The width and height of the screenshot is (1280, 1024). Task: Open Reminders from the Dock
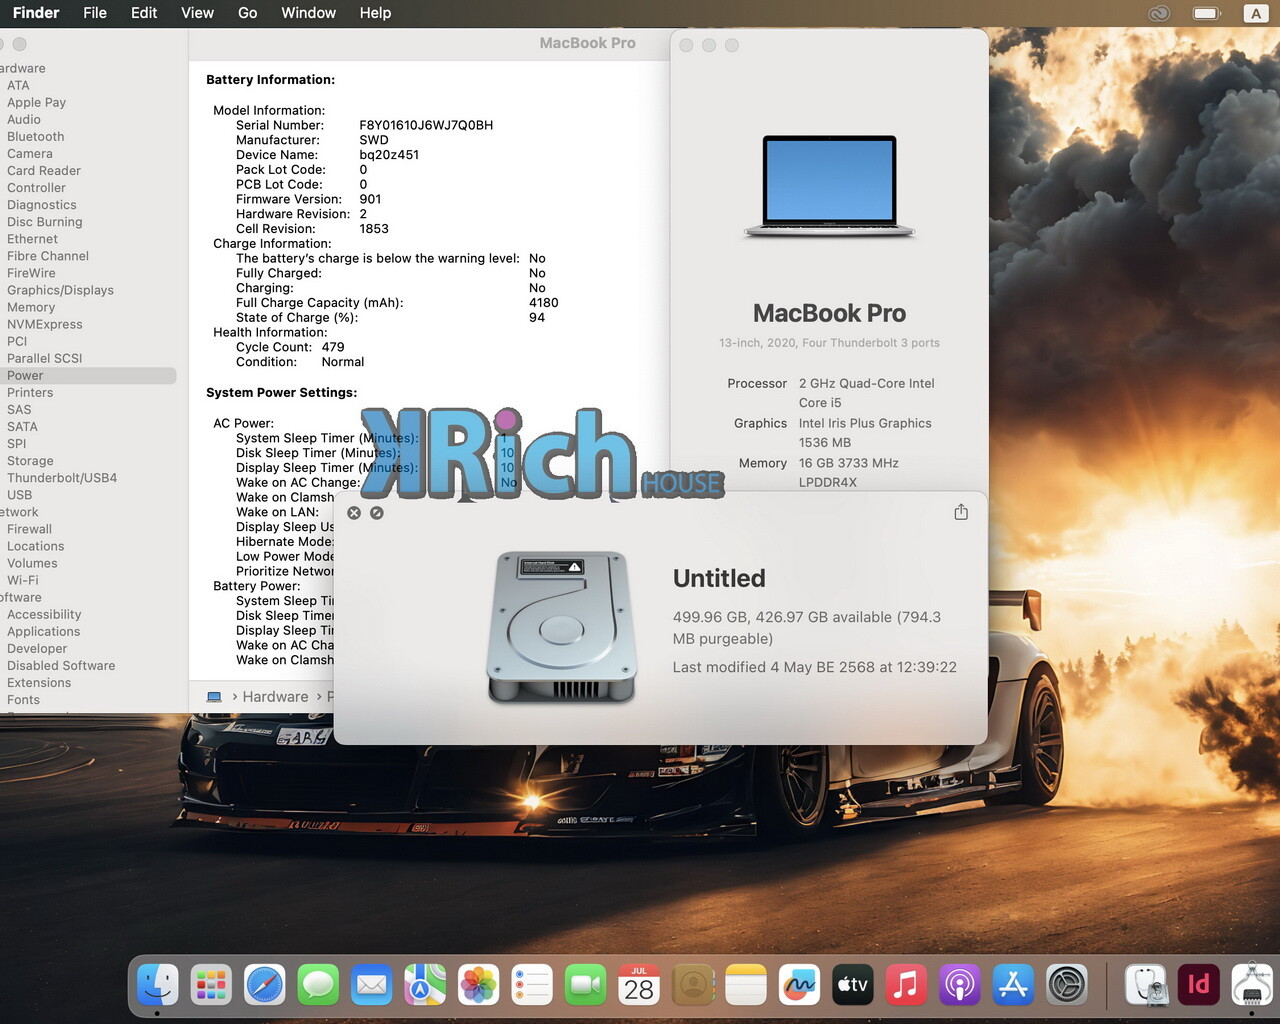[532, 985]
